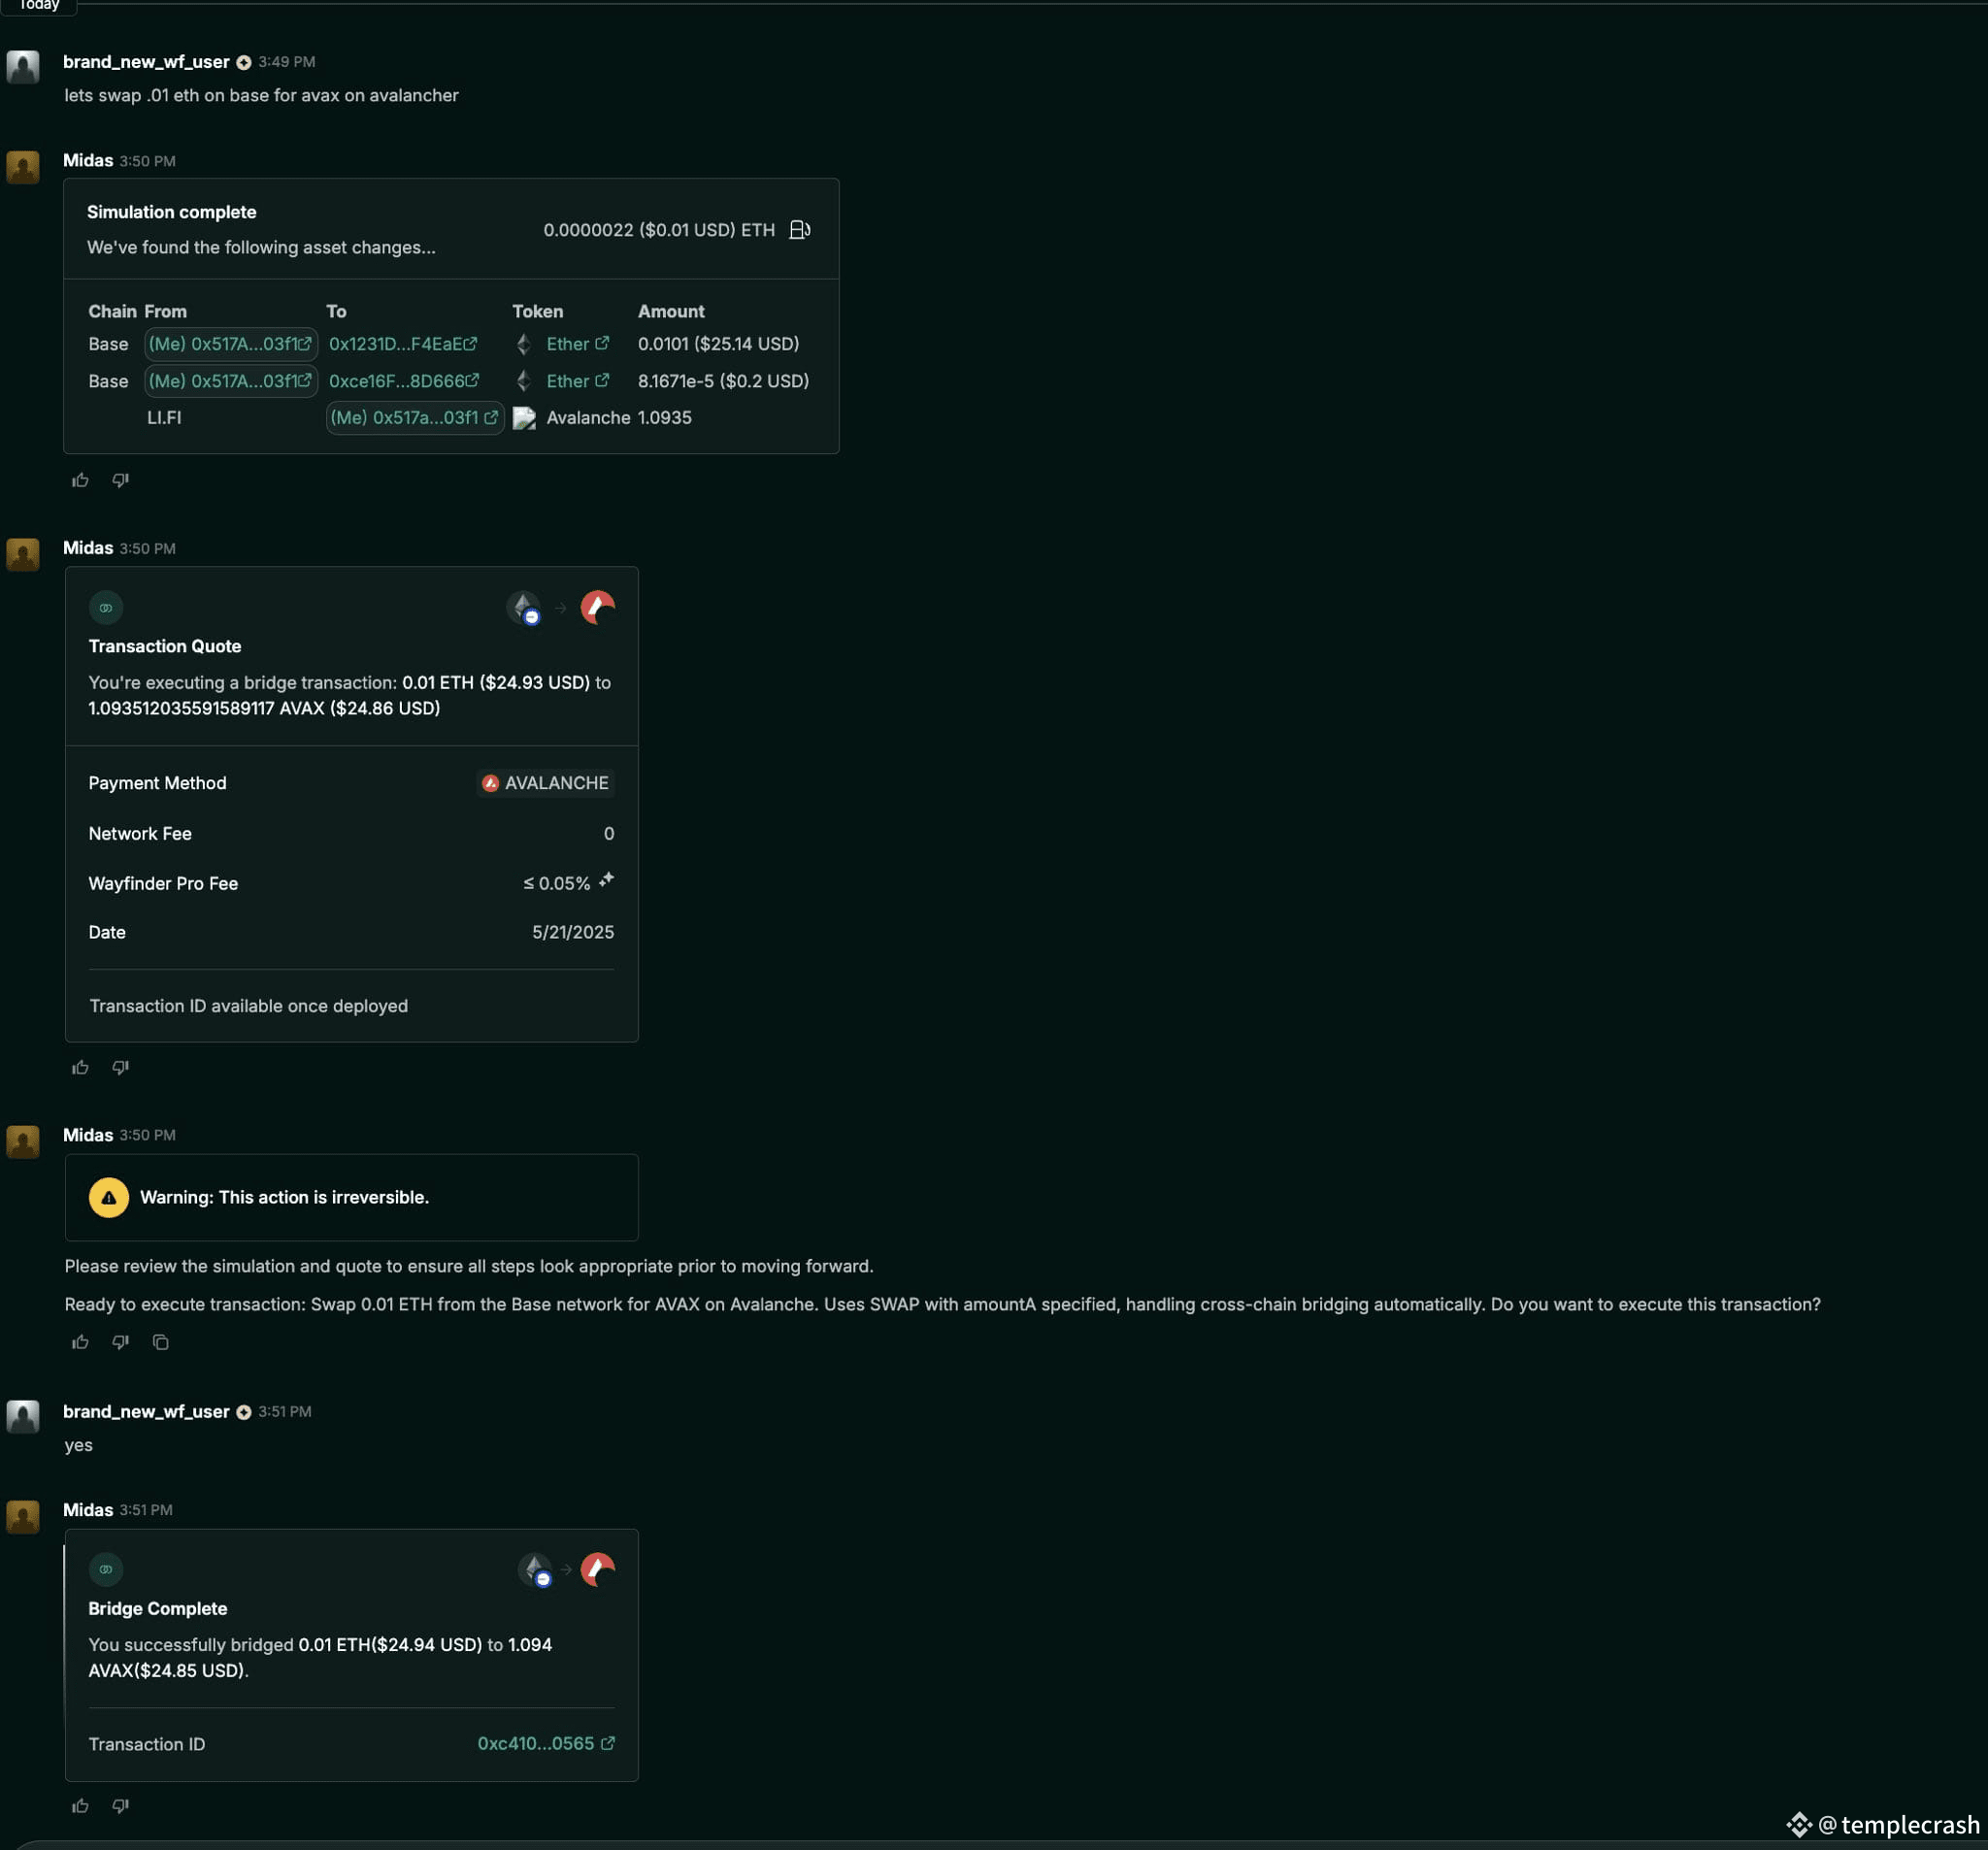The width and height of the screenshot is (1988, 1850).
Task: Click the badge icon beside the 3:51 PM username
Action: coord(243,1412)
